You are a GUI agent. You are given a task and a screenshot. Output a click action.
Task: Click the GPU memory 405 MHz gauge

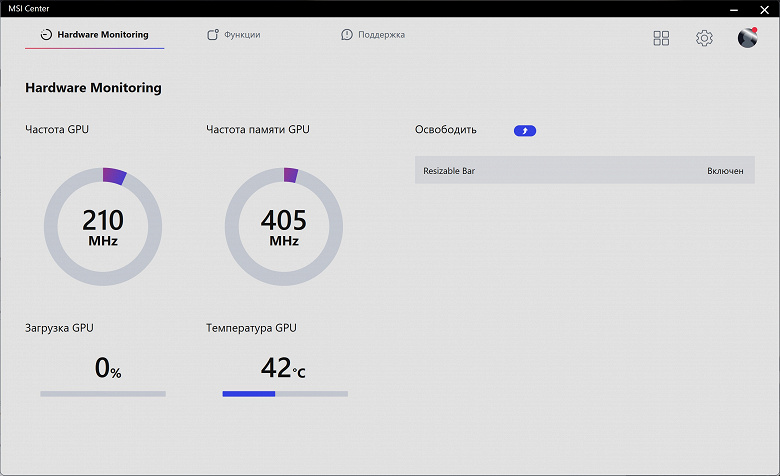coord(283,225)
